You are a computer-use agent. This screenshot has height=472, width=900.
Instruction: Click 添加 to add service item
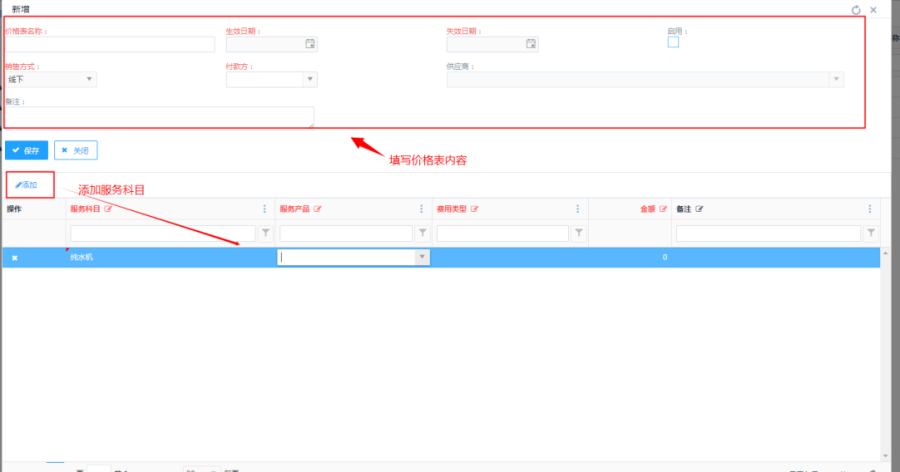tap(27, 185)
